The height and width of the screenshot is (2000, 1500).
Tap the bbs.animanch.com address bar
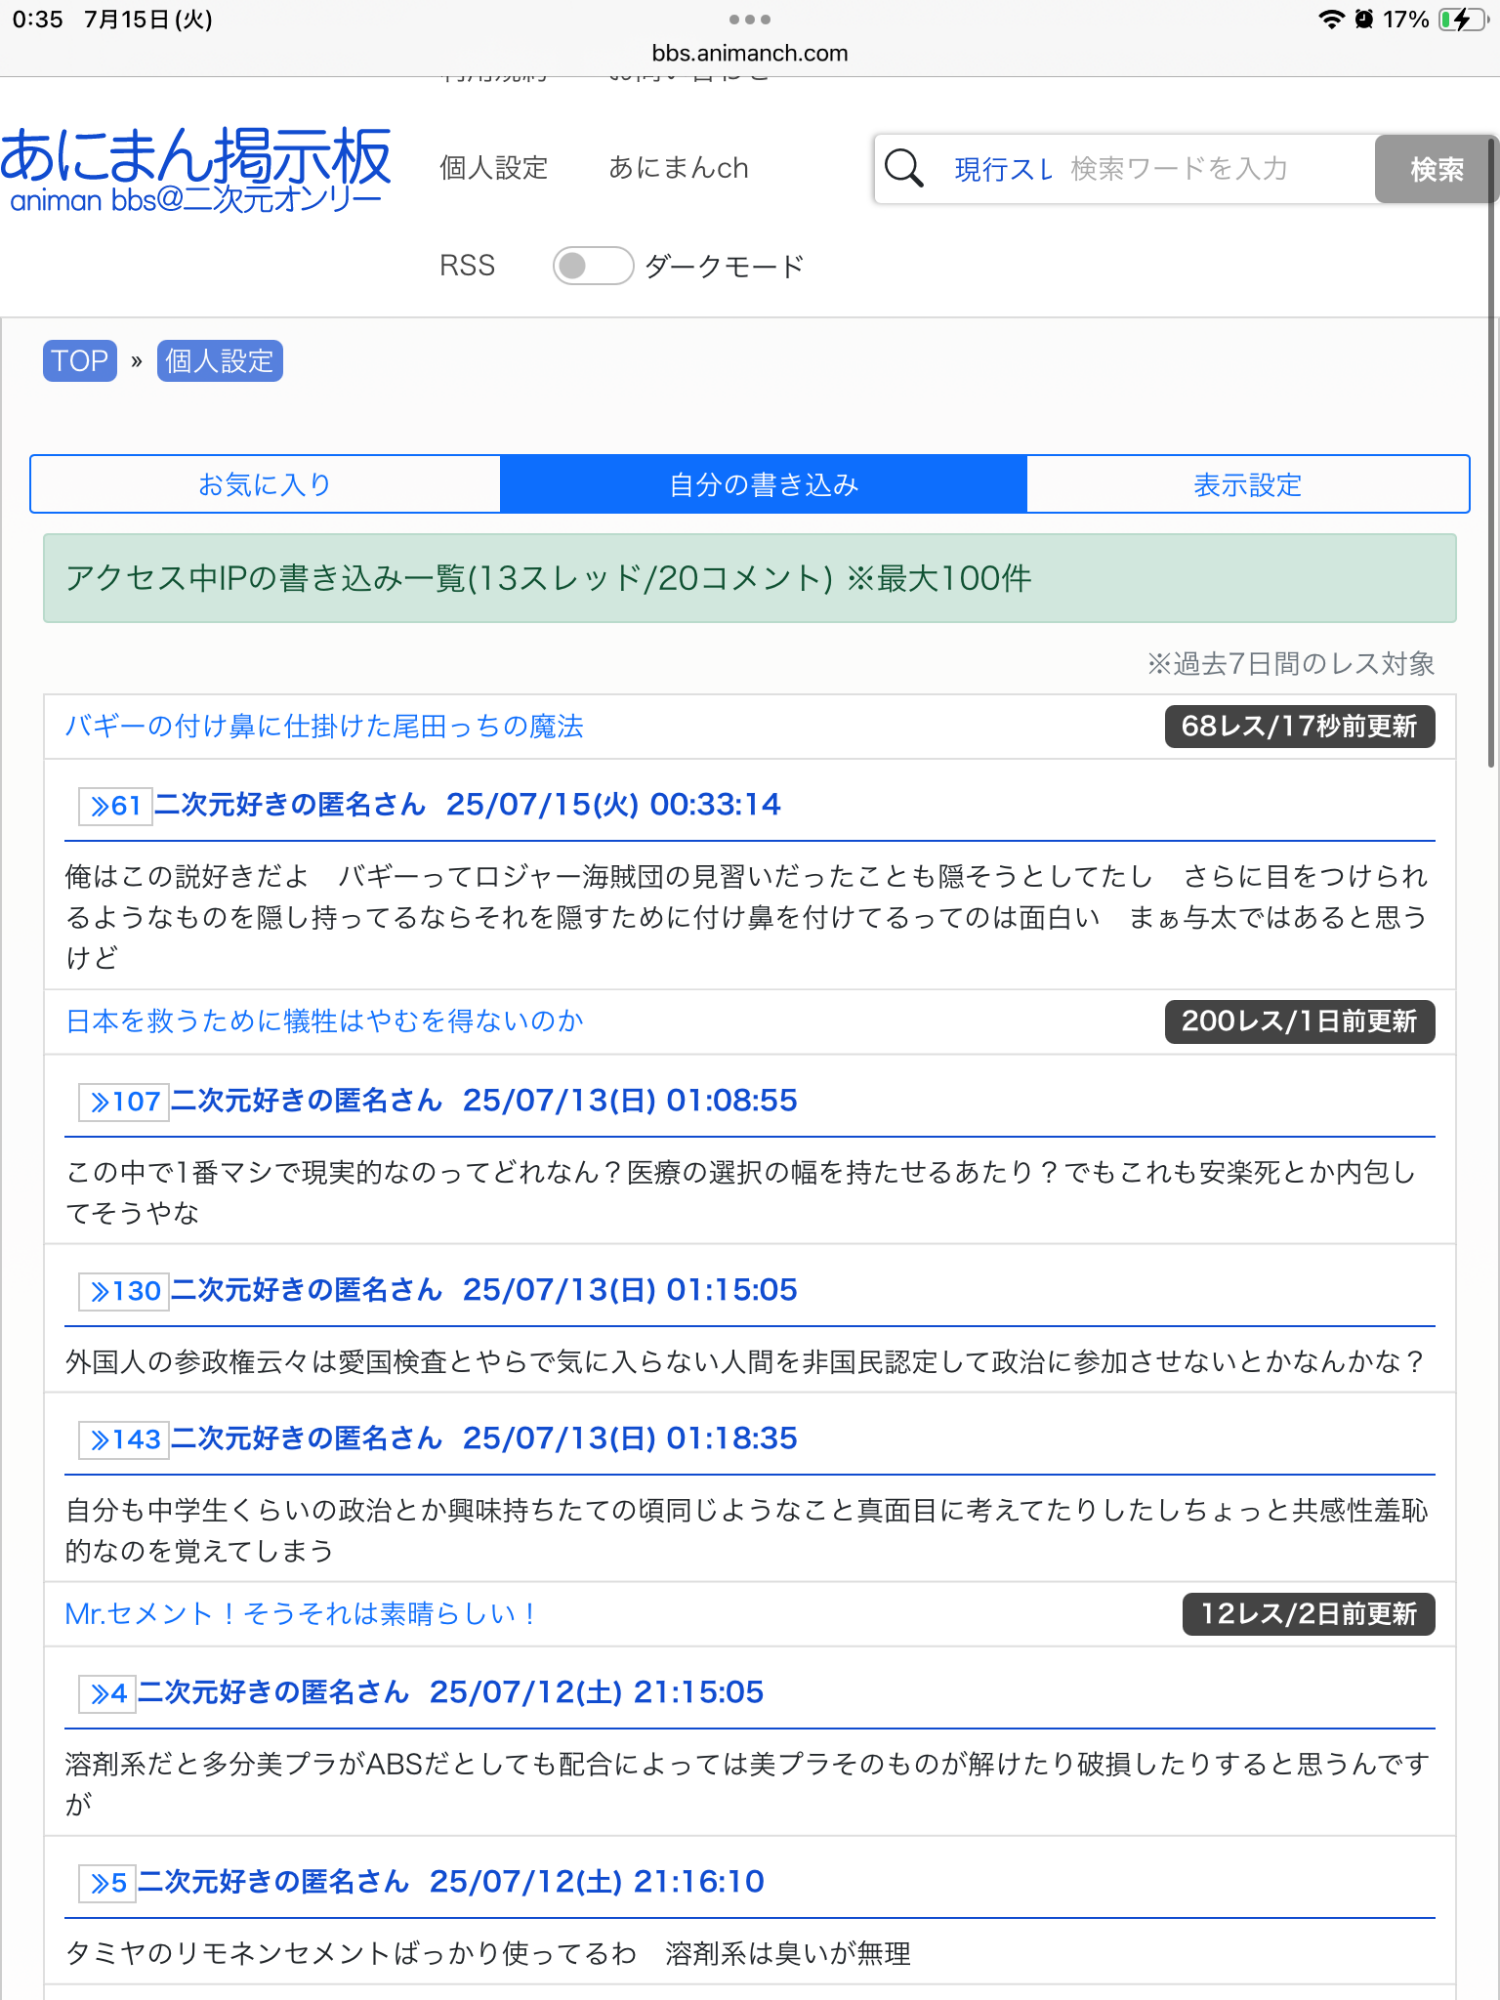point(749,53)
